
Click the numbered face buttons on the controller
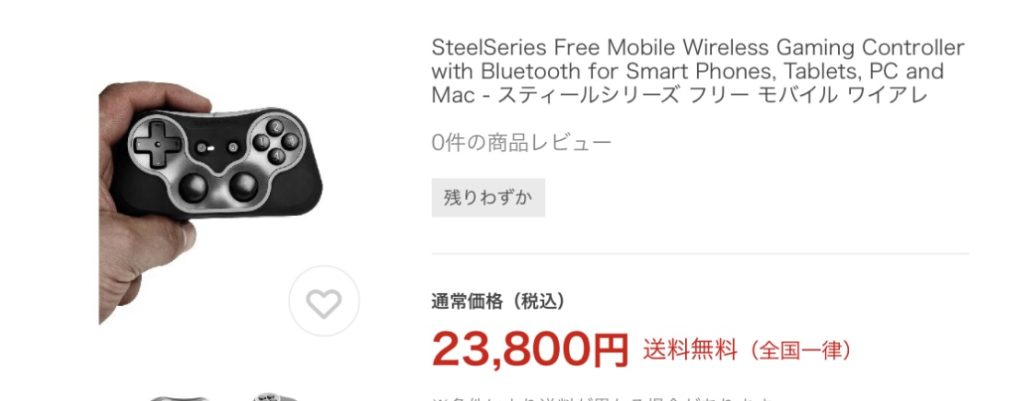pos(276,141)
